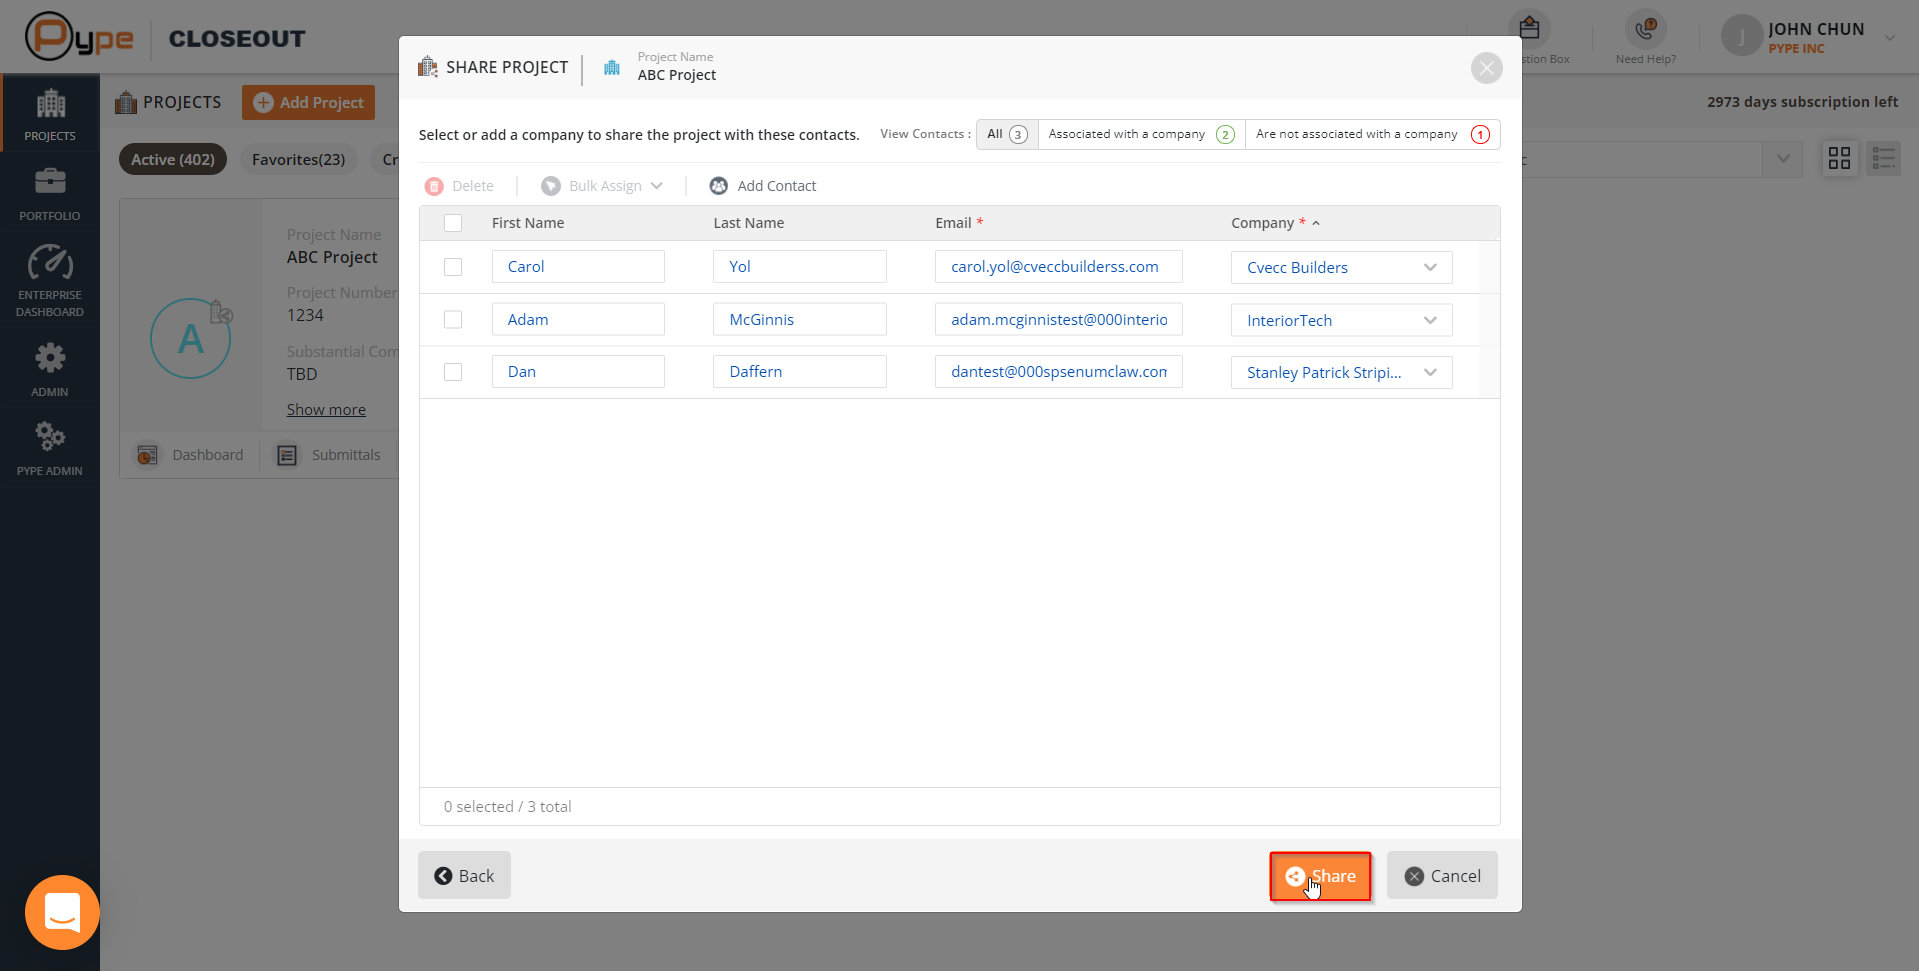The image size is (1919, 971).
Task: Open the chat support bubble
Action: tap(62, 912)
